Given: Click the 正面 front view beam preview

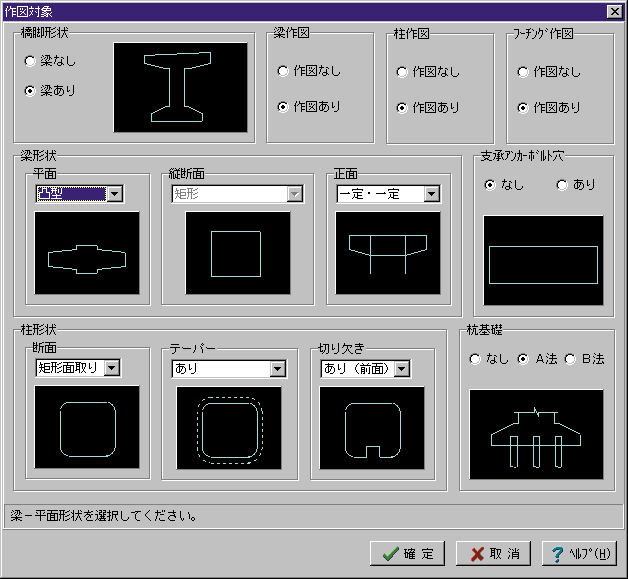Looking at the screenshot, I should pos(388,253).
